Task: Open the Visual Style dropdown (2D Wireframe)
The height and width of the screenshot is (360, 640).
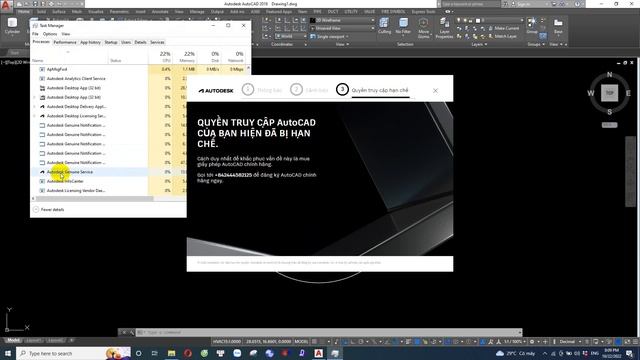Action: 342,20
